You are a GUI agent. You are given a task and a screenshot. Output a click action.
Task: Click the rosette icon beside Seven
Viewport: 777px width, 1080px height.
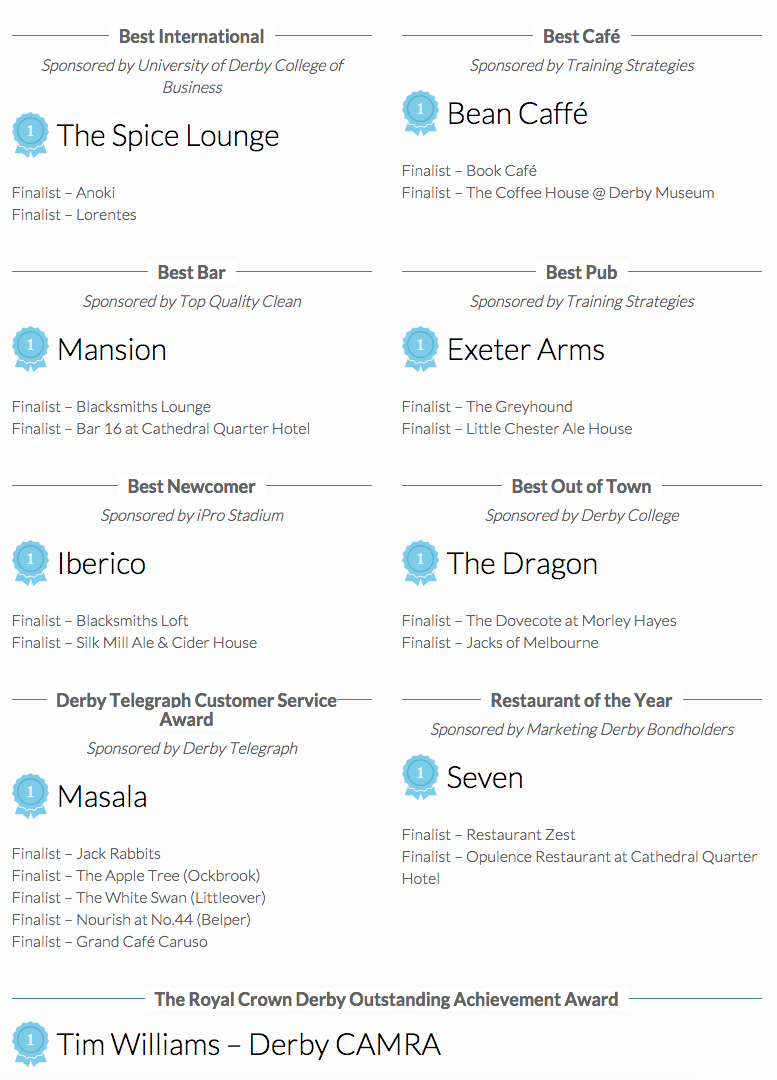[x=420, y=775]
